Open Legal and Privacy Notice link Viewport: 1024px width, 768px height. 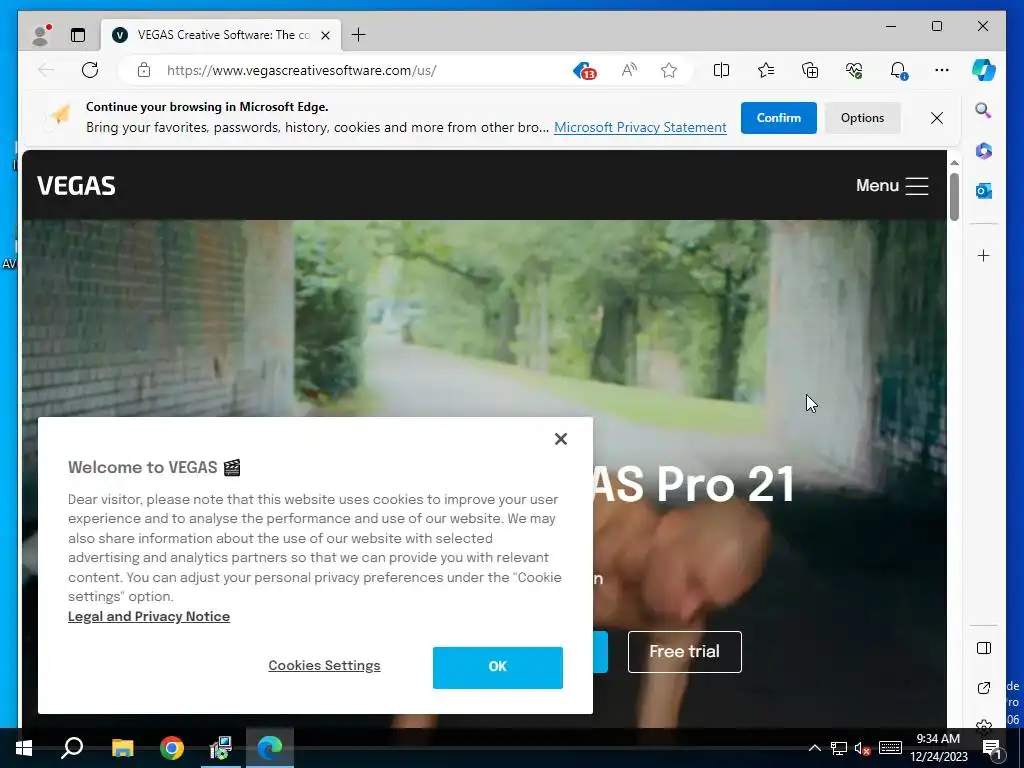tap(149, 616)
